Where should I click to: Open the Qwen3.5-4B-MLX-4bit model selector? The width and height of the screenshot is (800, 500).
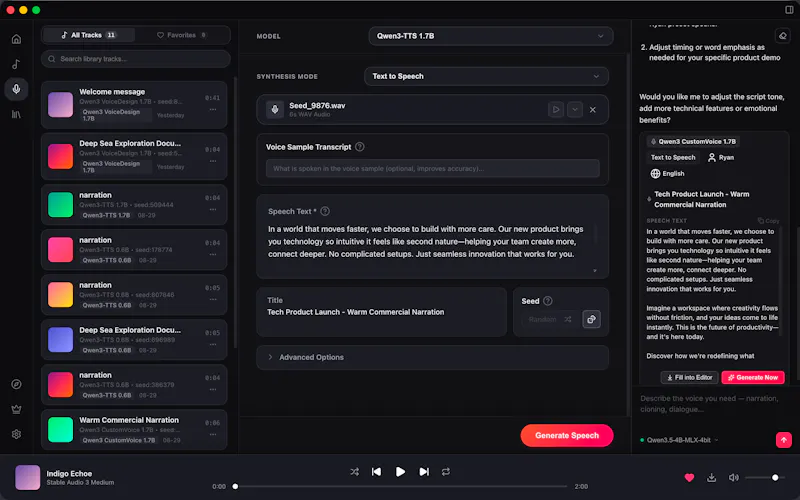(x=679, y=440)
